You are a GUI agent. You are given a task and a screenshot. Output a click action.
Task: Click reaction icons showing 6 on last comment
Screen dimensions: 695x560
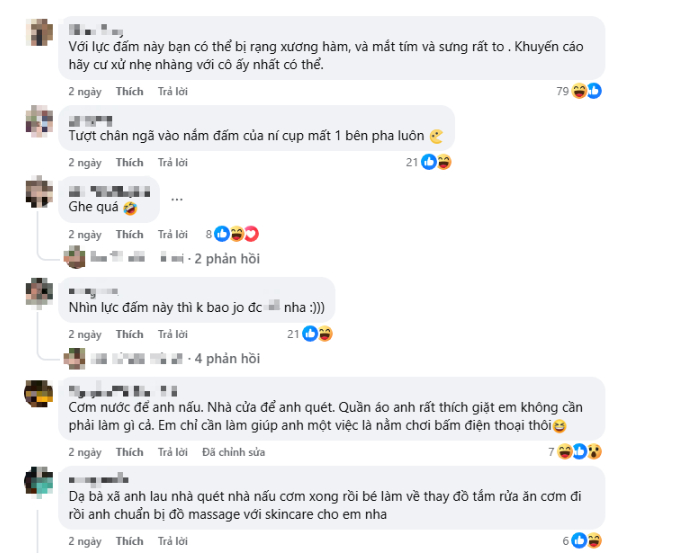586,541
